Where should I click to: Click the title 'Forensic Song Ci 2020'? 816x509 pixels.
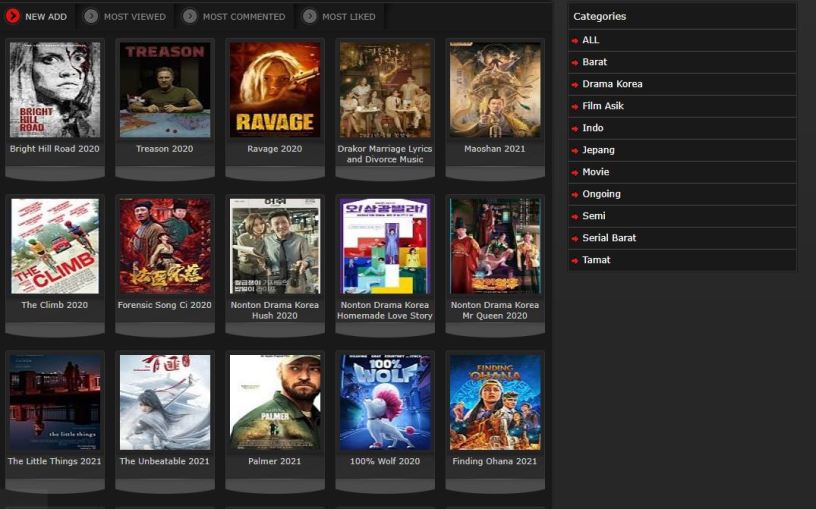pos(164,305)
